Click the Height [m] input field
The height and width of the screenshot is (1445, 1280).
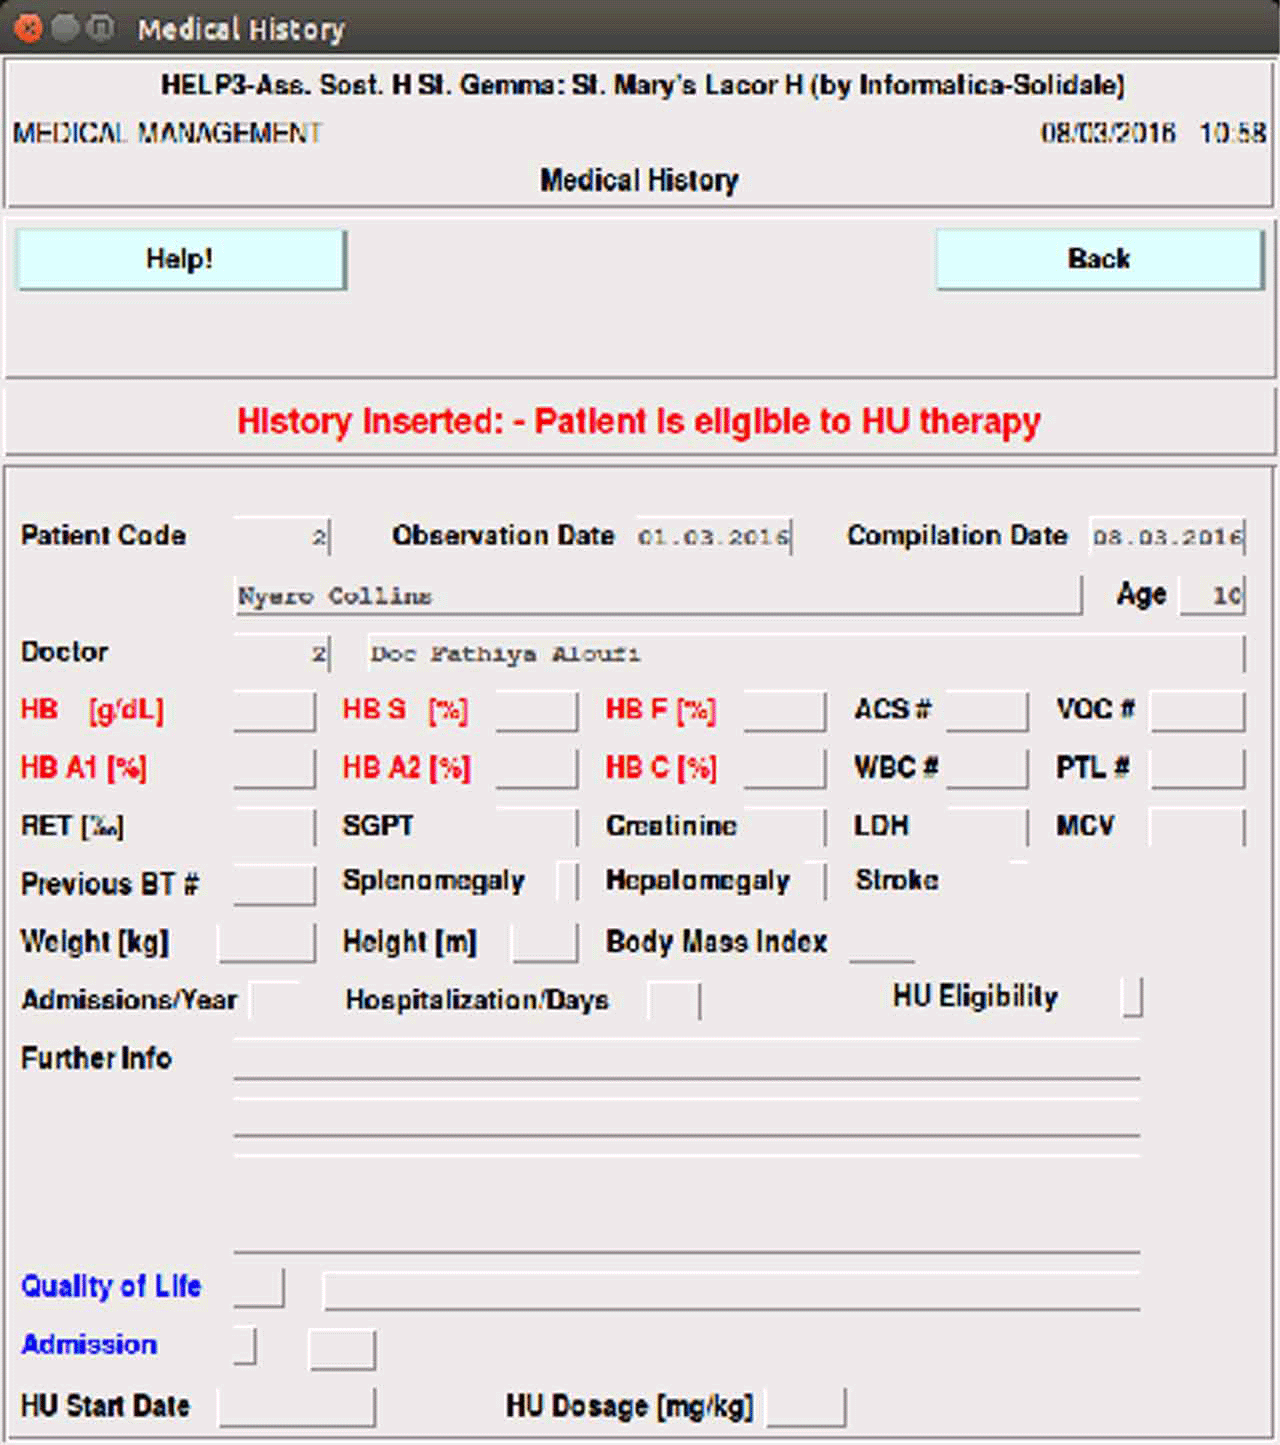click(545, 943)
